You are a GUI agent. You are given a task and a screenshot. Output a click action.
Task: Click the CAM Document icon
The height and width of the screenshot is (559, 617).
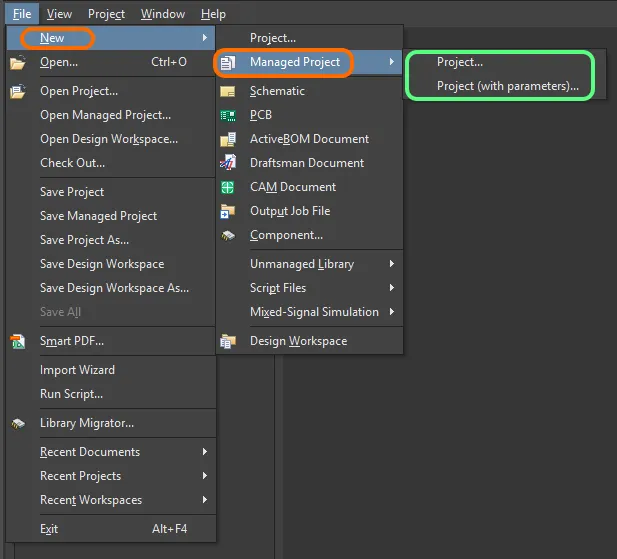(228, 187)
